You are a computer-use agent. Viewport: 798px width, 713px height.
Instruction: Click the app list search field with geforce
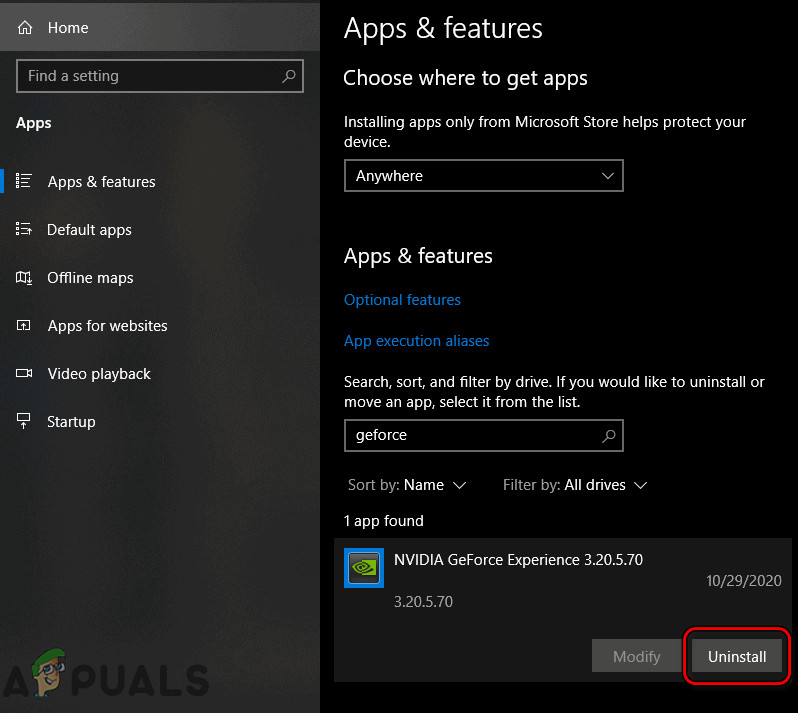(483, 436)
